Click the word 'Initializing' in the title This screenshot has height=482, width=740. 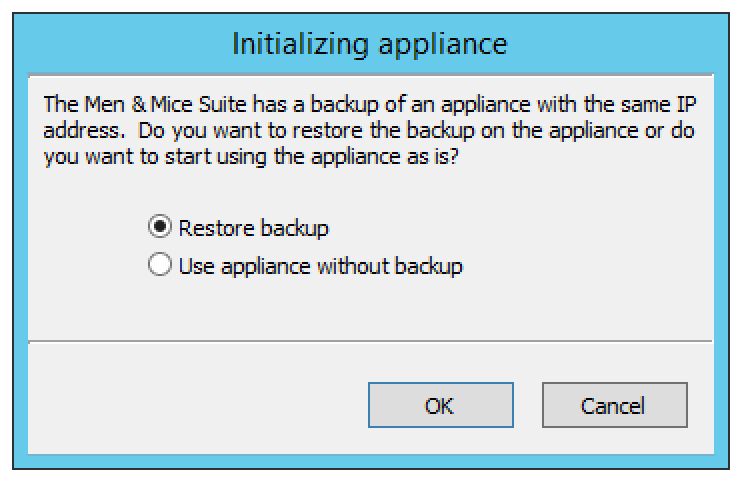tap(300, 45)
